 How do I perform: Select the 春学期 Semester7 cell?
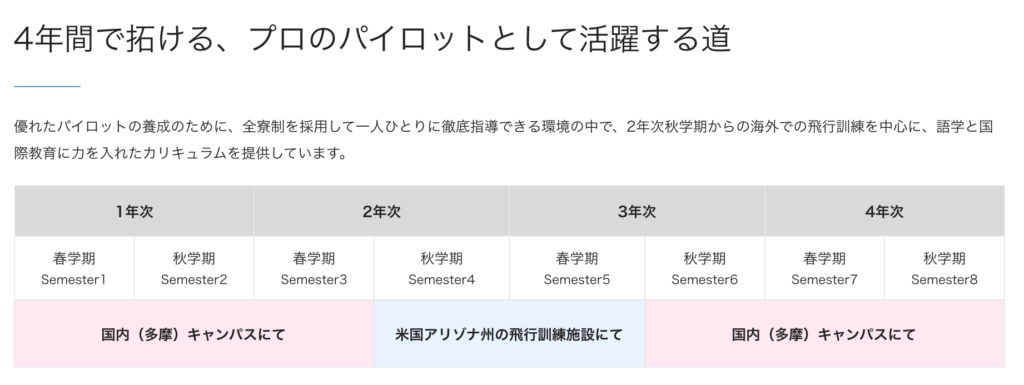[x=824, y=268]
